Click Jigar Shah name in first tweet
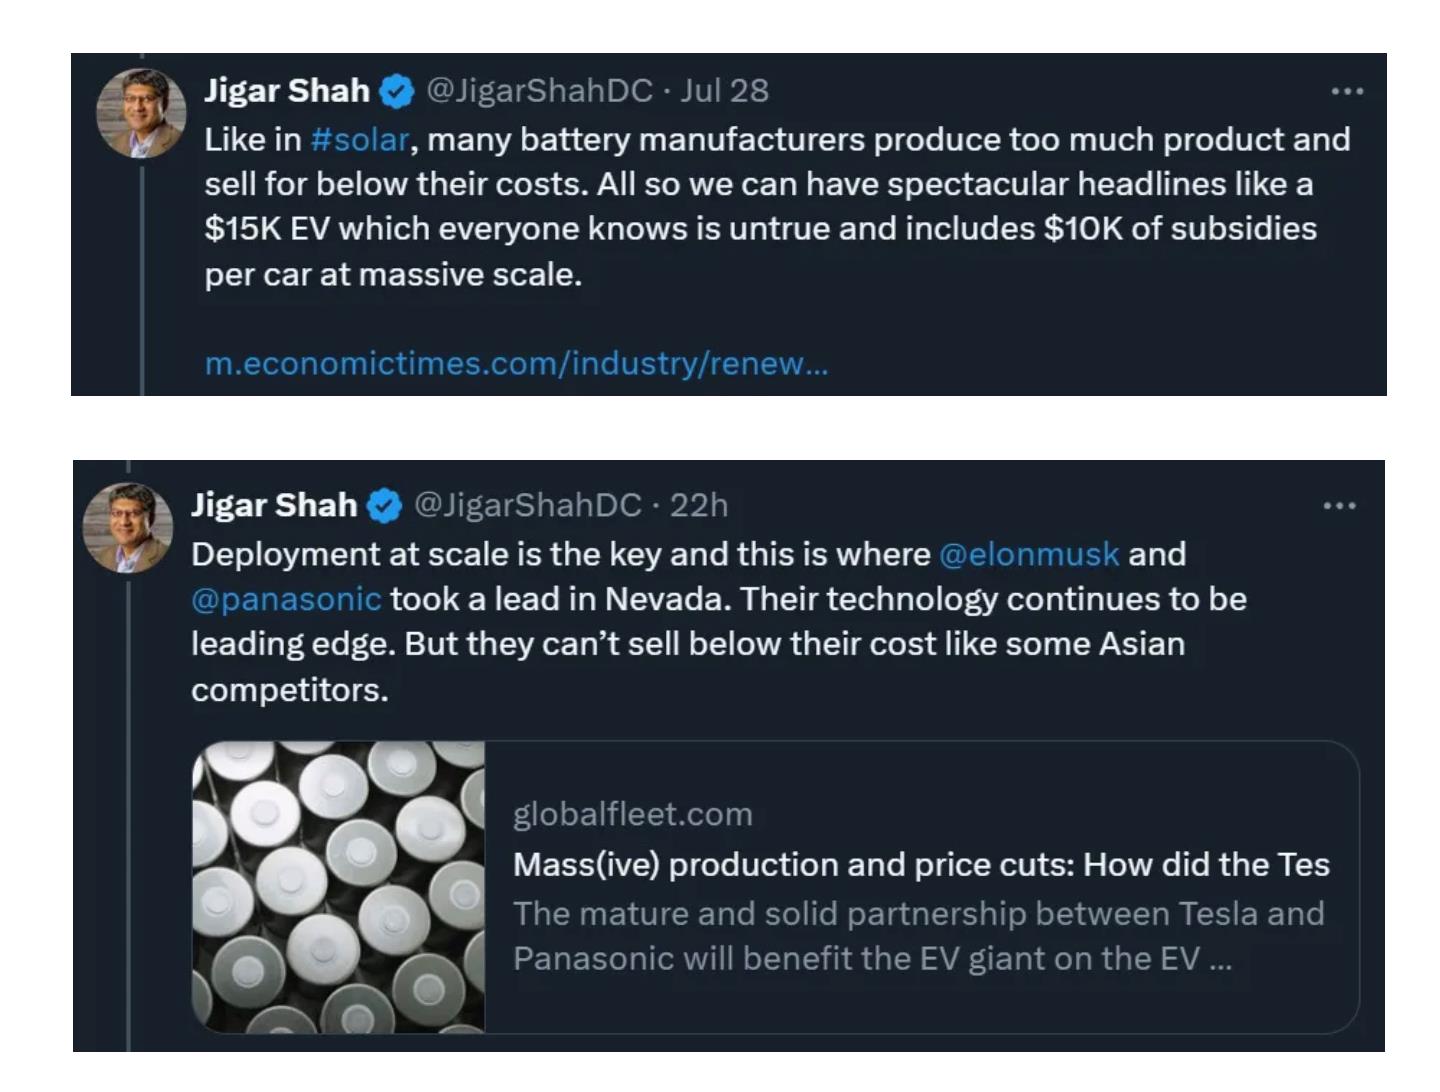1440x1092 pixels. click(287, 91)
